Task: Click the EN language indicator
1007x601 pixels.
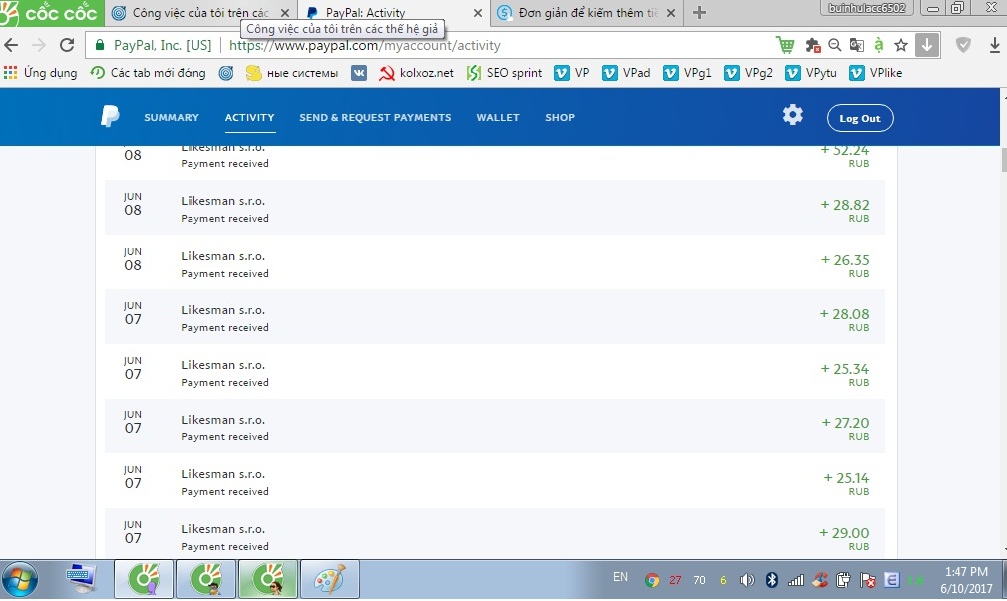Action: point(620,577)
